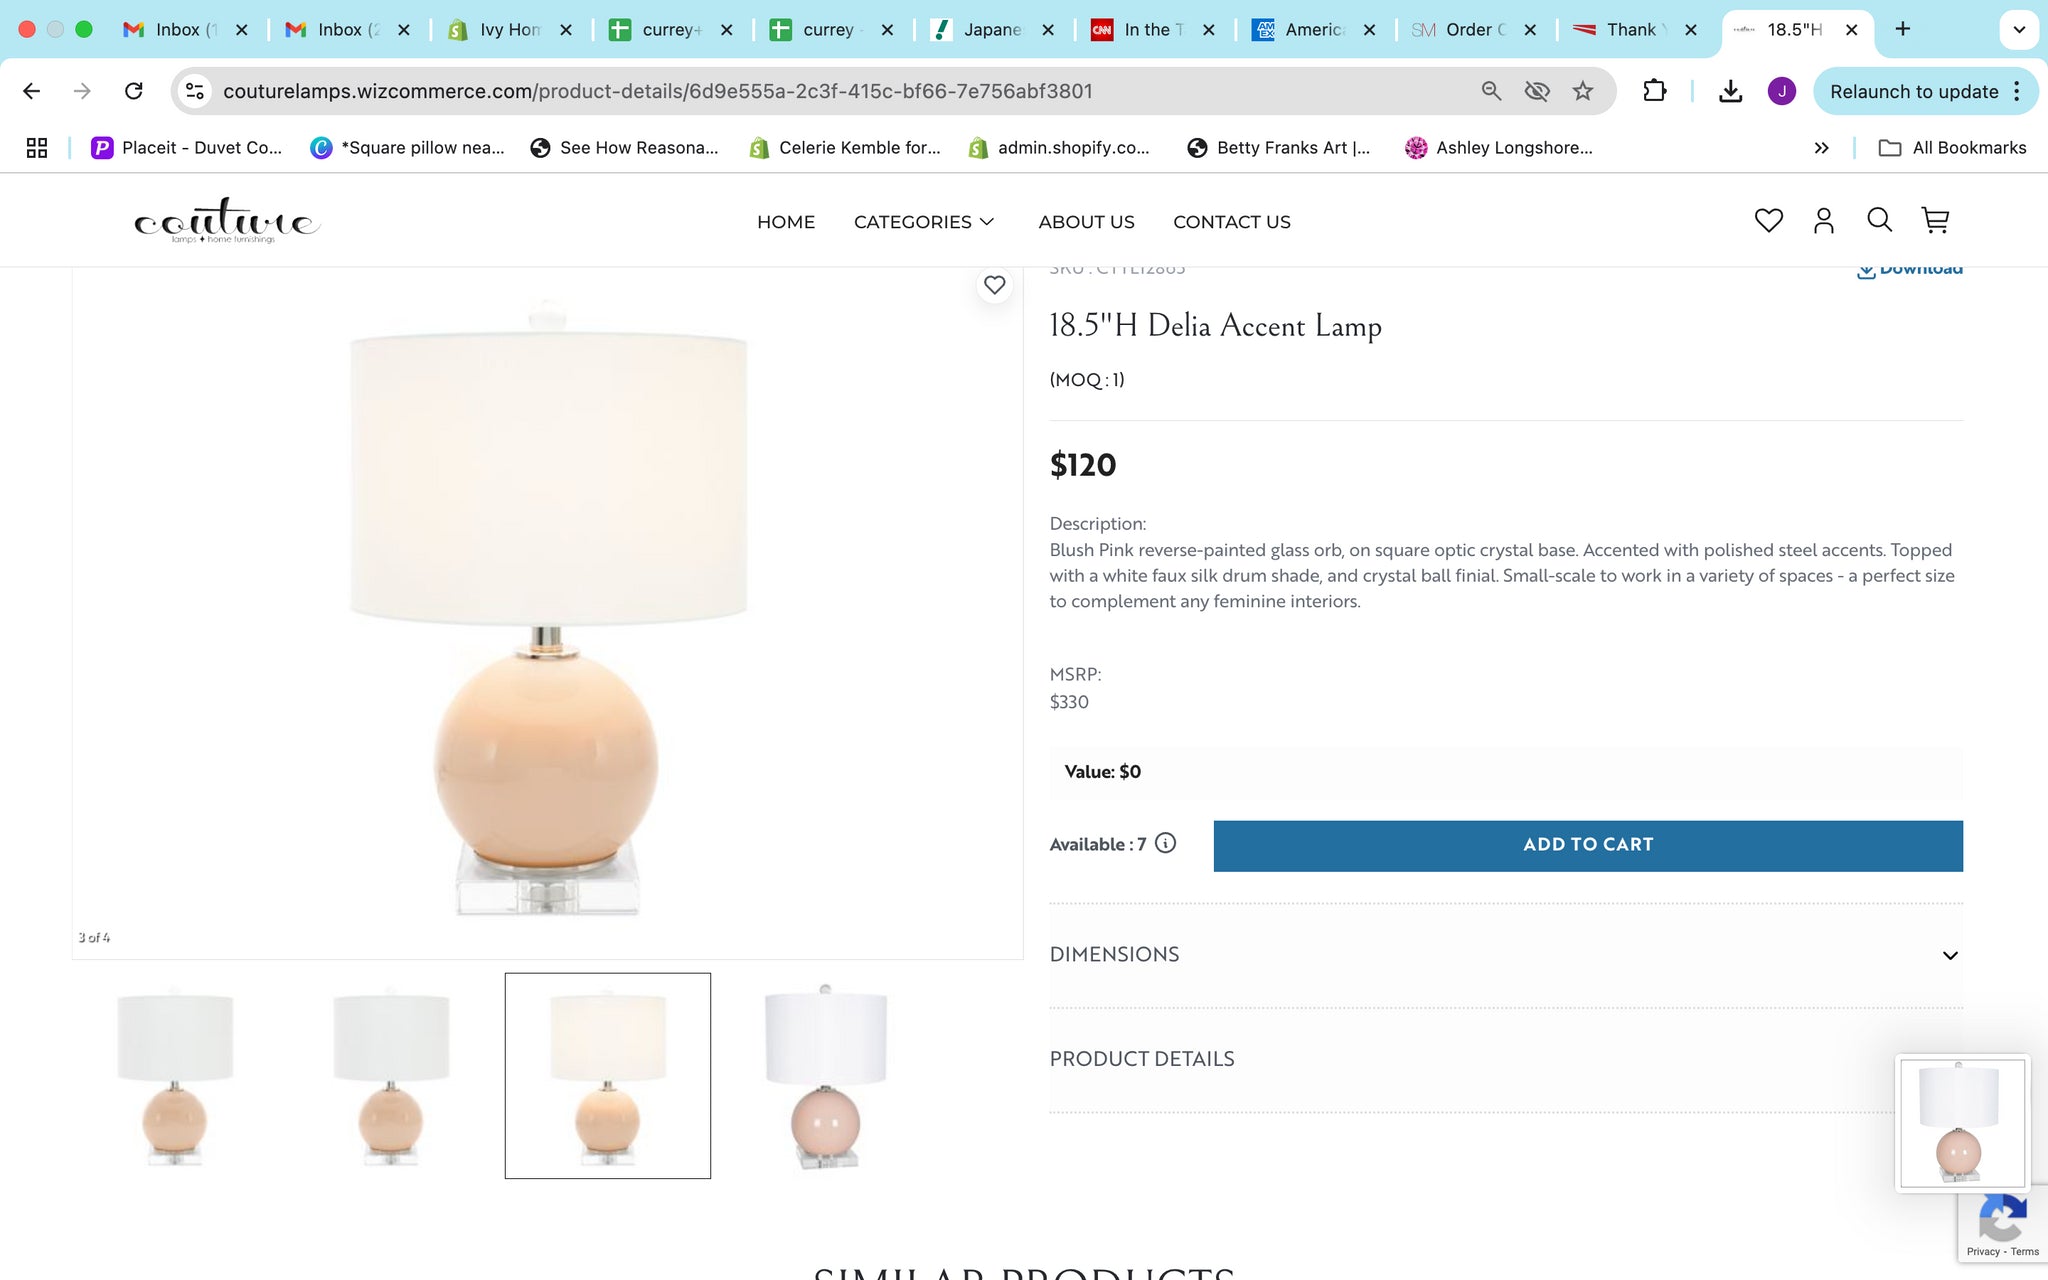Favorite the lamp with the image heart toggle
The height and width of the screenshot is (1280, 2048).
[994, 285]
